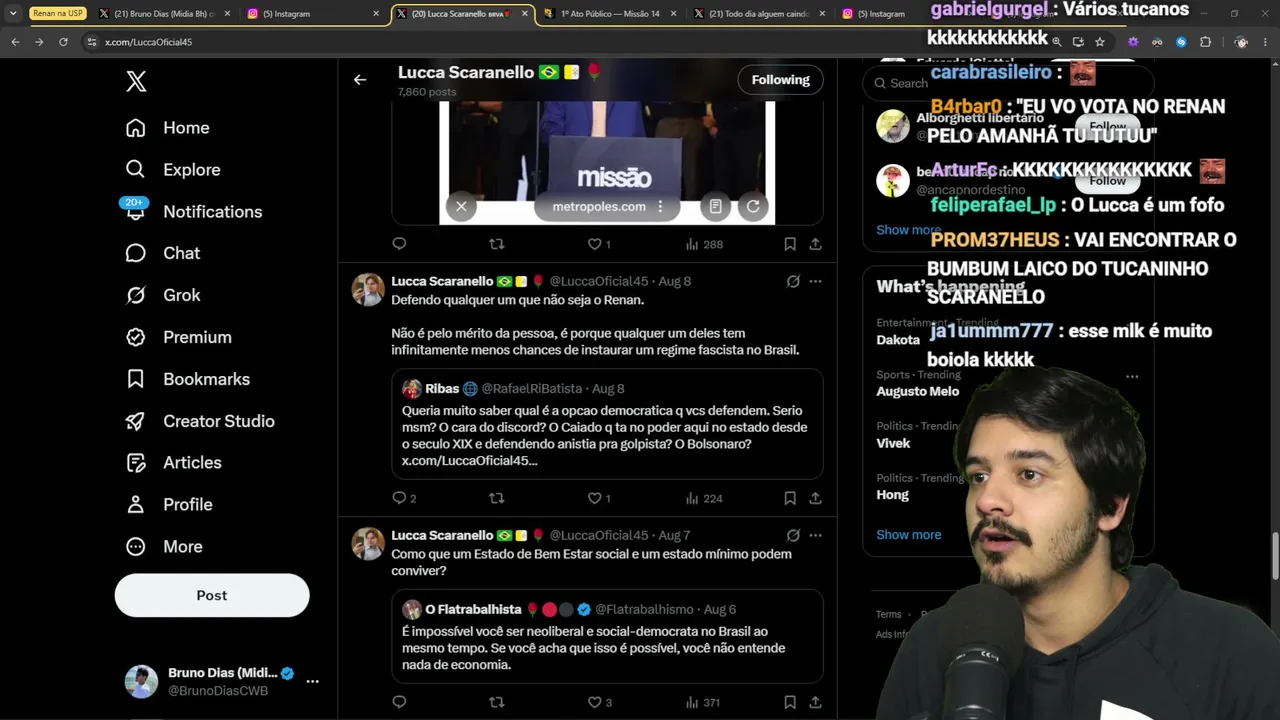Close the active Lucca Scaranello tab
1280x720 pixels.
point(523,14)
